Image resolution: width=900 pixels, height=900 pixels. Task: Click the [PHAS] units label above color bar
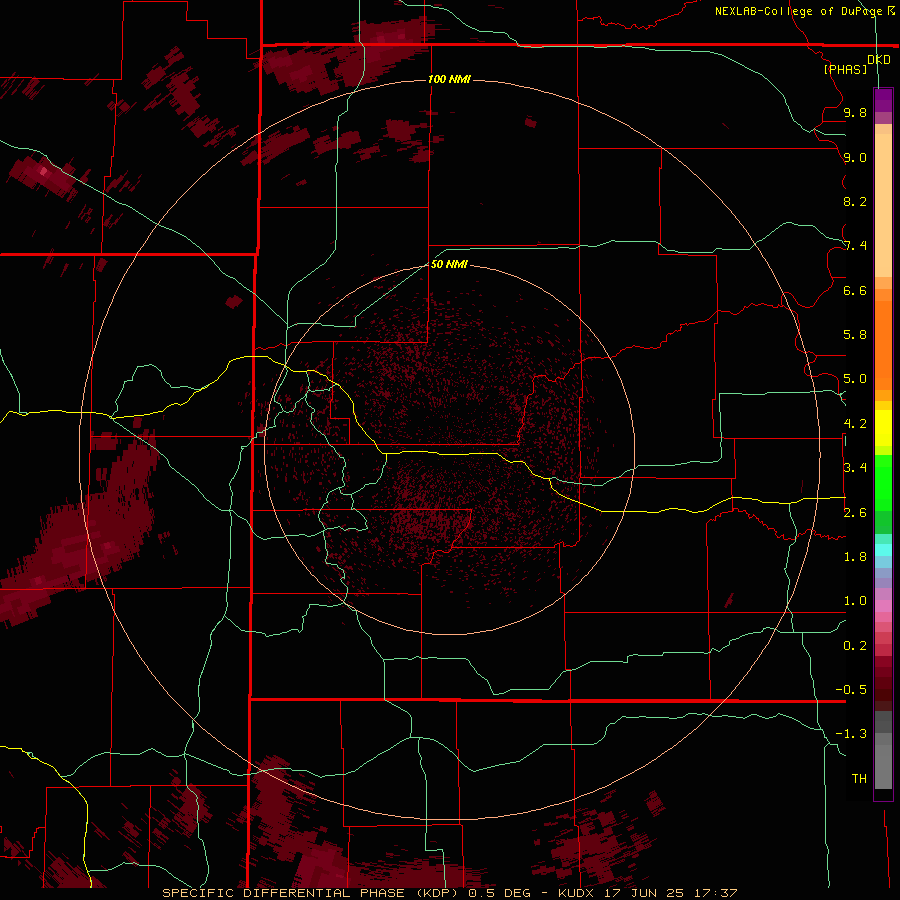point(845,69)
